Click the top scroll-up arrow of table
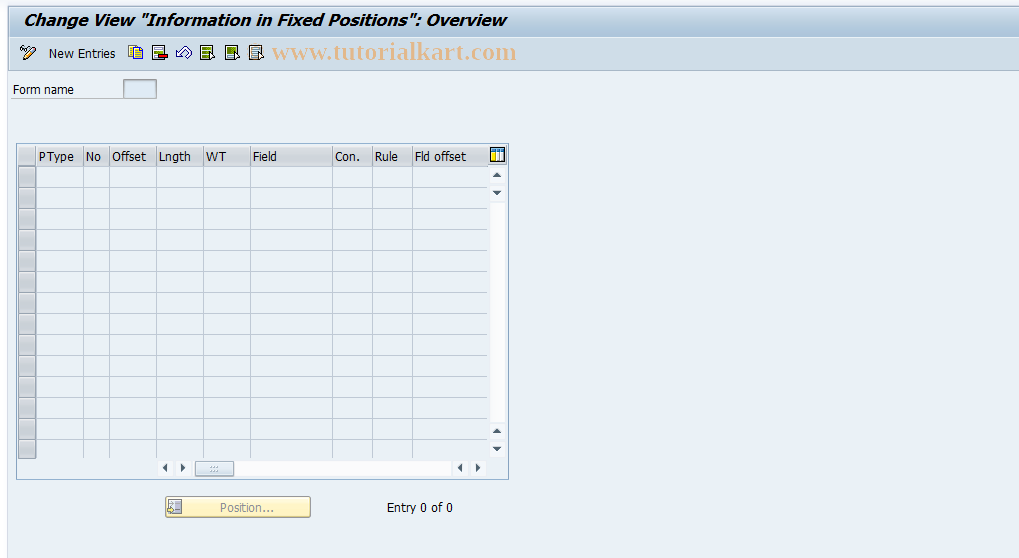This screenshot has width=1019, height=558. (x=497, y=175)
